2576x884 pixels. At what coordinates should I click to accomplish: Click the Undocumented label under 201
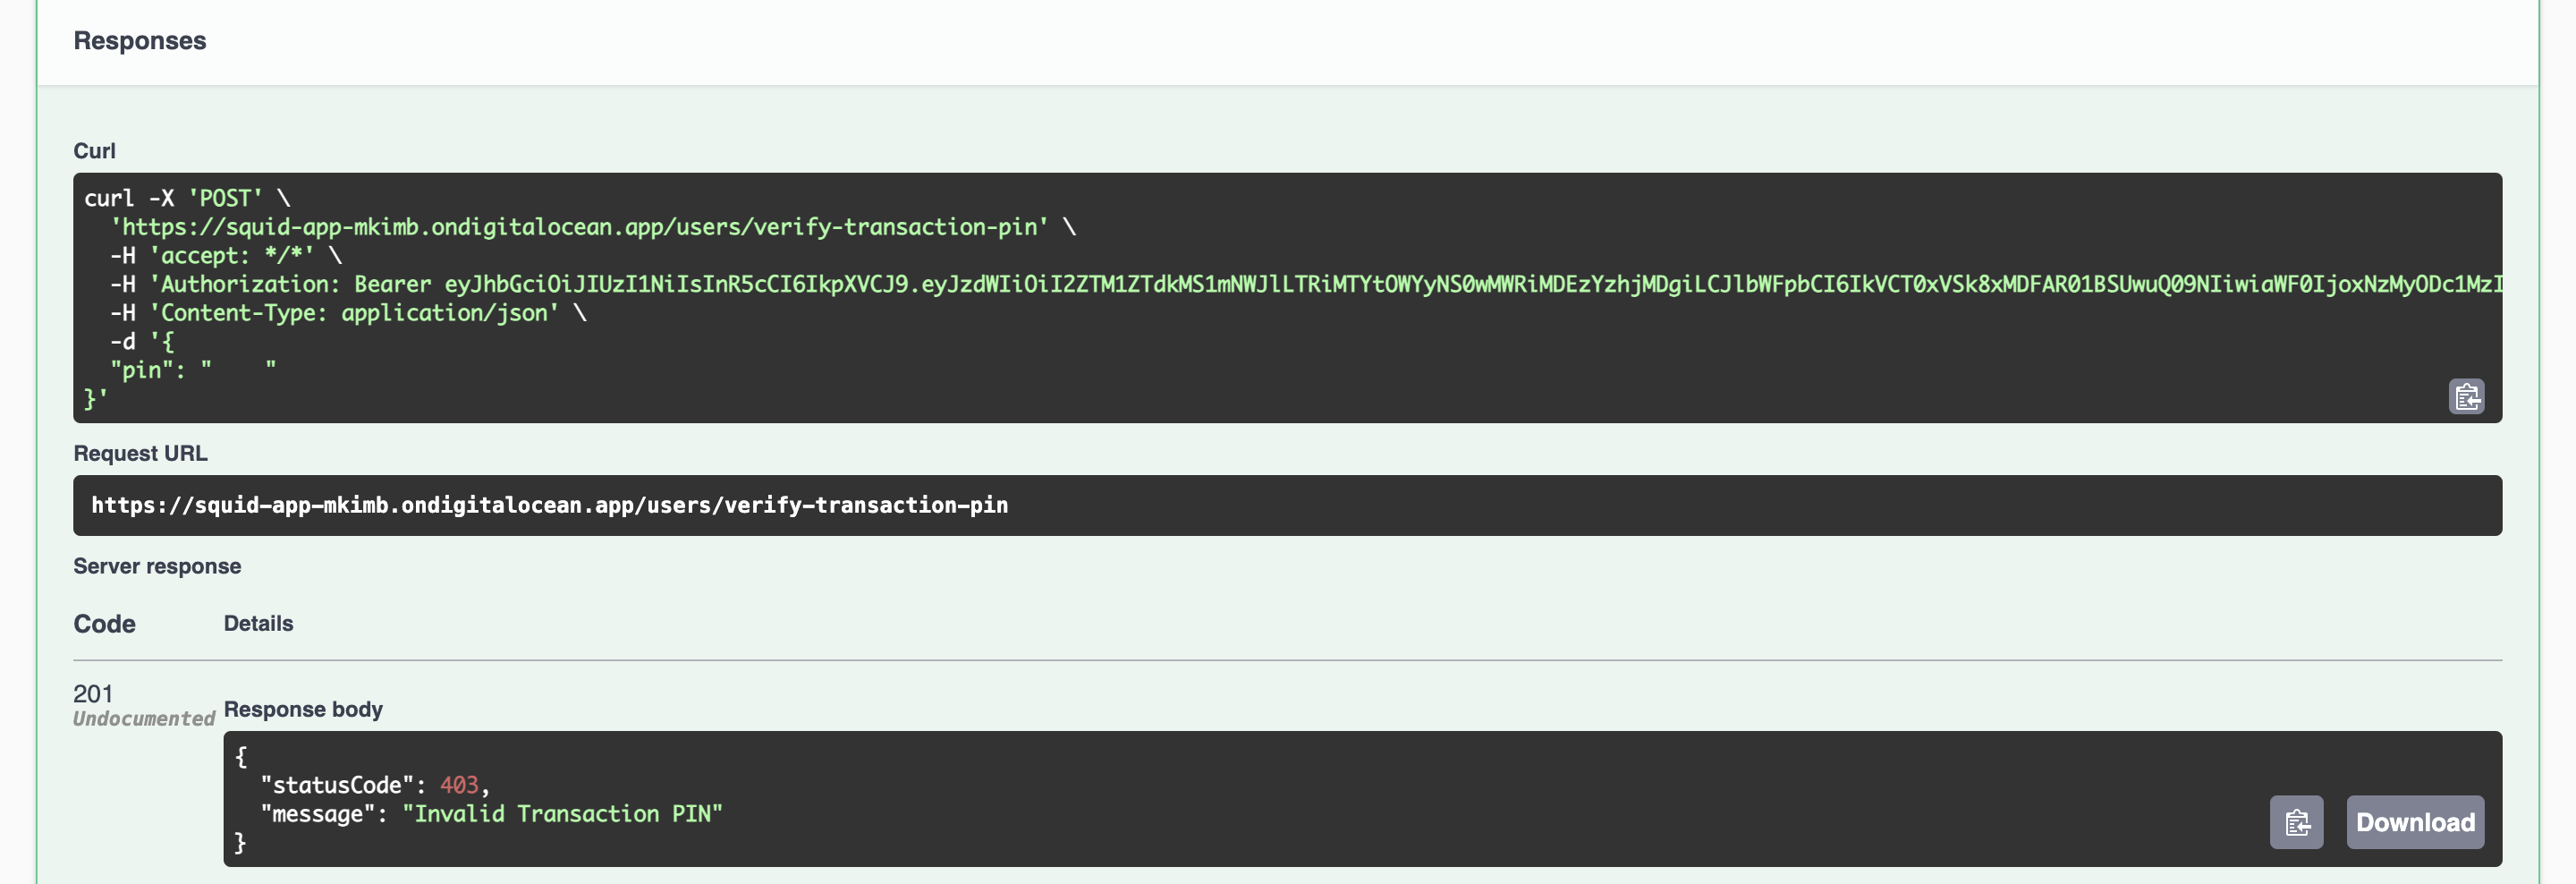(x=144, y=718)
